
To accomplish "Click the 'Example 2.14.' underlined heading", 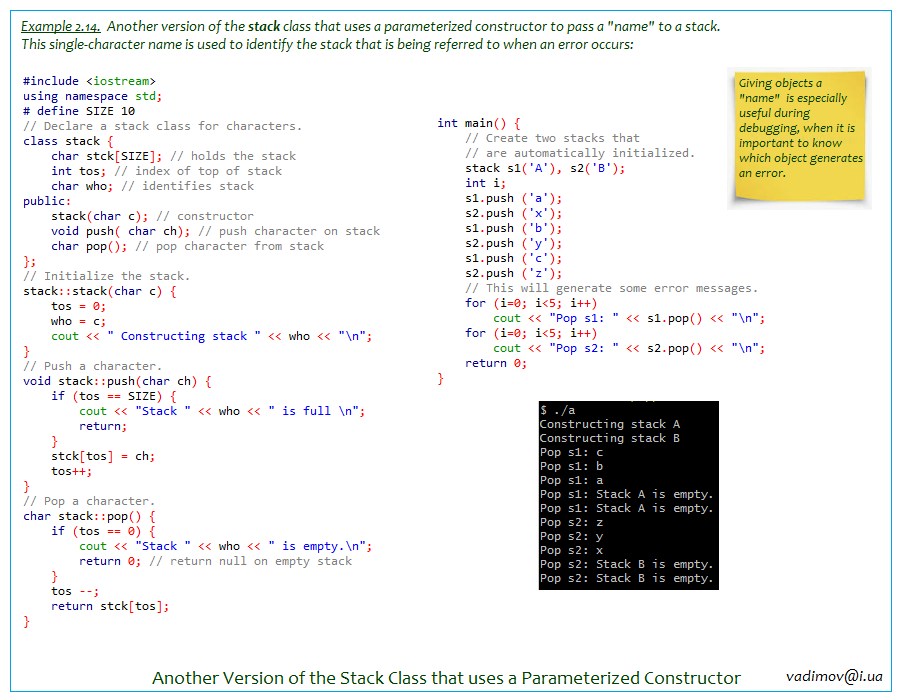I will coord(61,26).
